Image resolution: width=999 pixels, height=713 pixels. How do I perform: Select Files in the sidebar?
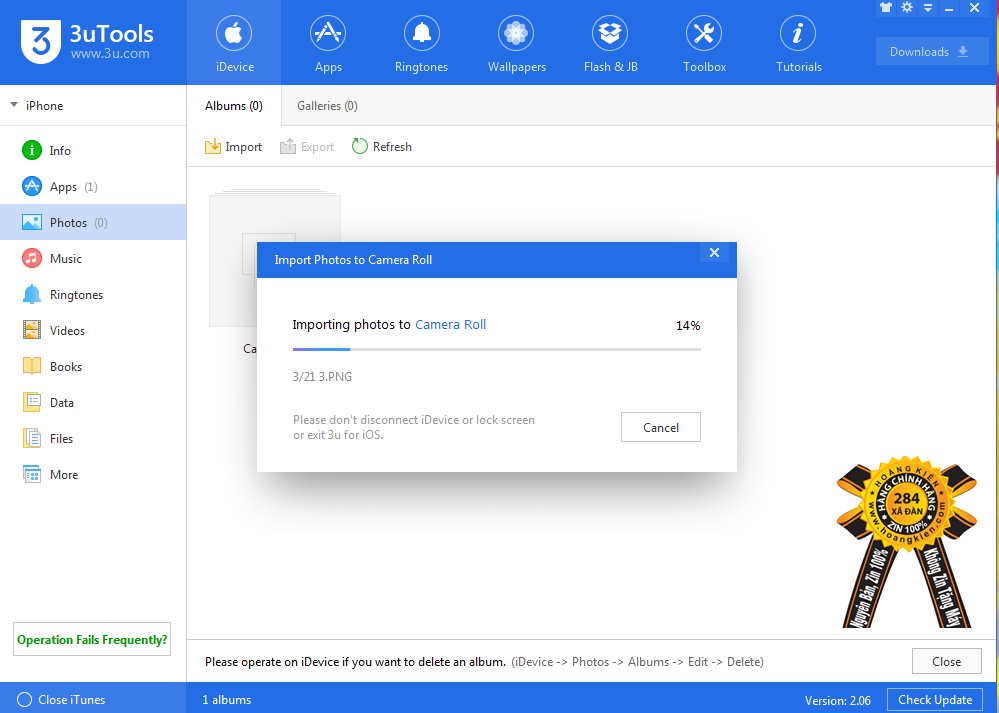coord(93,438)
